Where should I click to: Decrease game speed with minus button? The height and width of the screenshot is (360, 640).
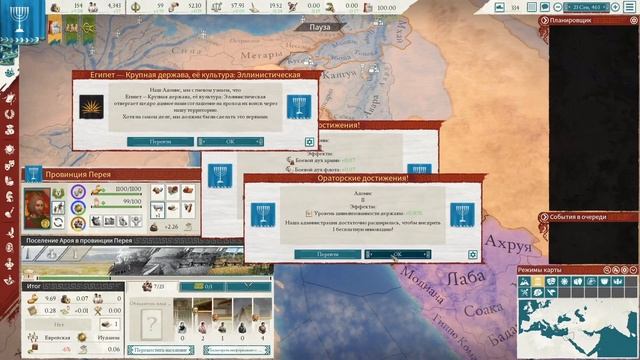coord(558,7)
